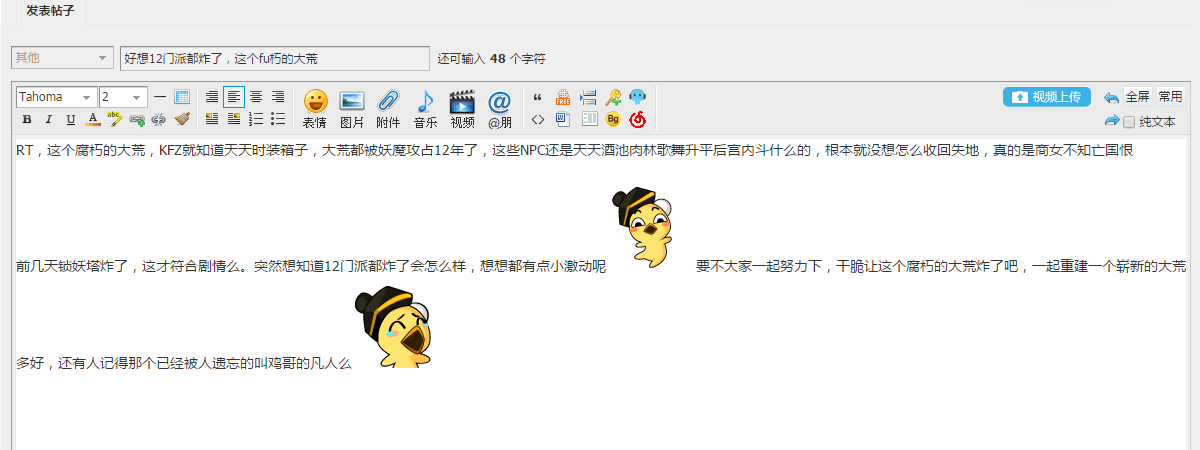Image resolution: width=1200 pixels, height=450 pixels.
Task: Insert an image with the 图片 icon
Action: (x=352, y=108)
